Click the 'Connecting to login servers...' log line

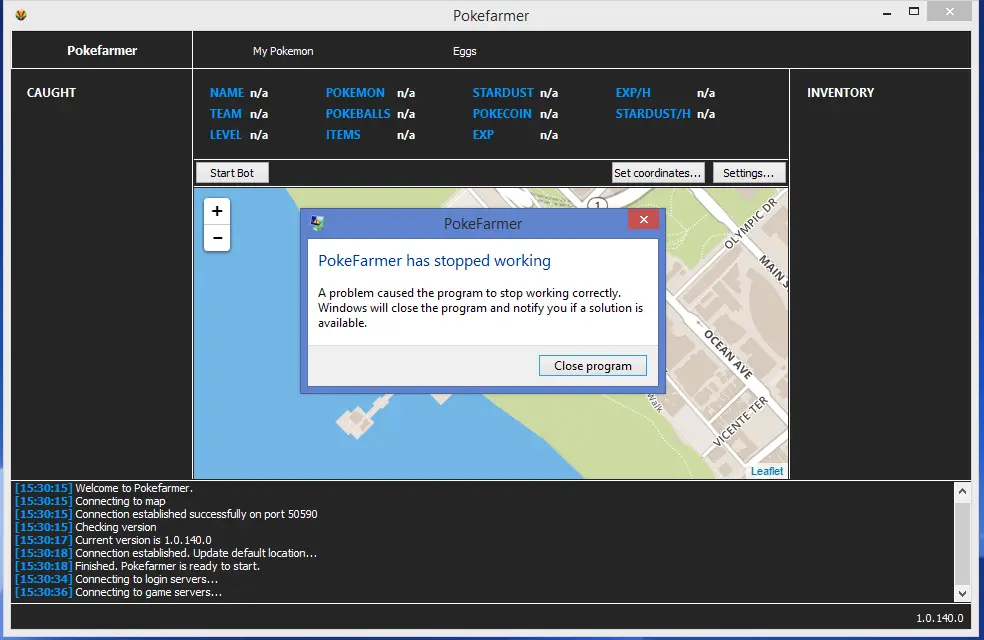pyautogui.click(x=117, y=579)
